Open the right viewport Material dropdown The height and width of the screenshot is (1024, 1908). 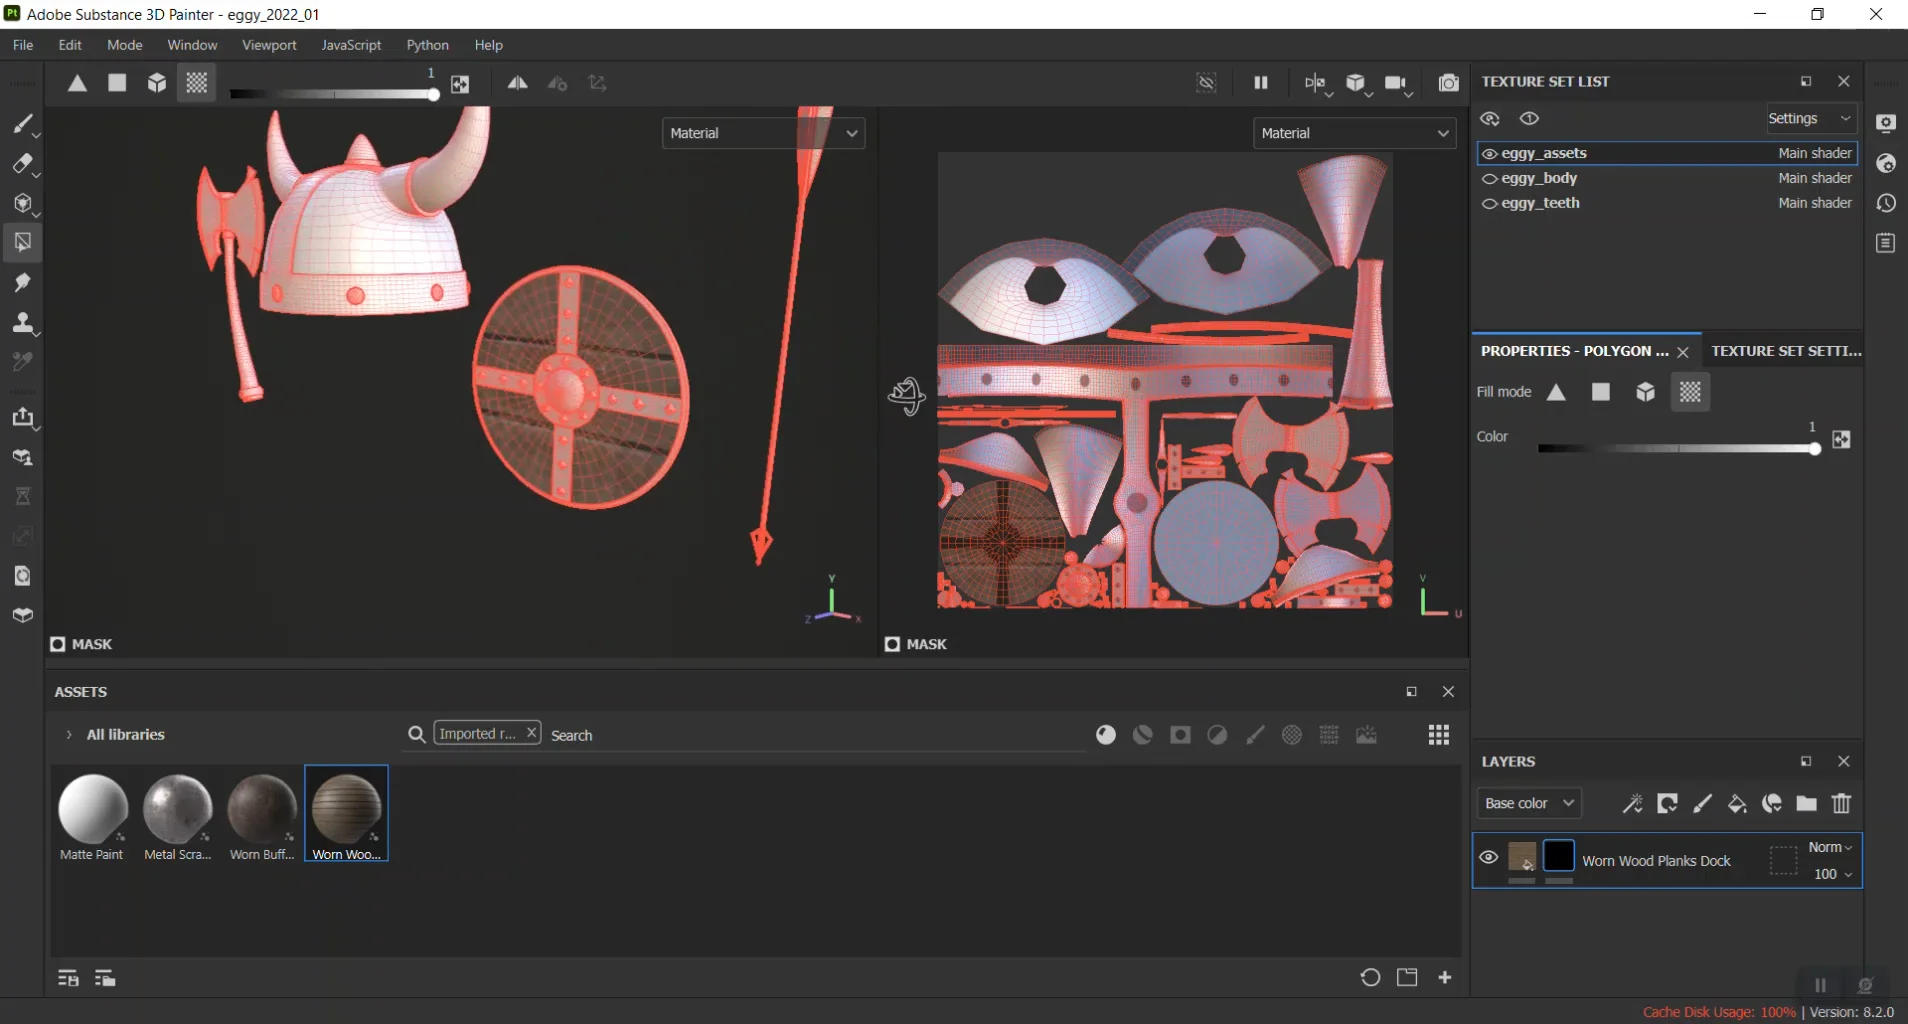(x=1354, y=133)
